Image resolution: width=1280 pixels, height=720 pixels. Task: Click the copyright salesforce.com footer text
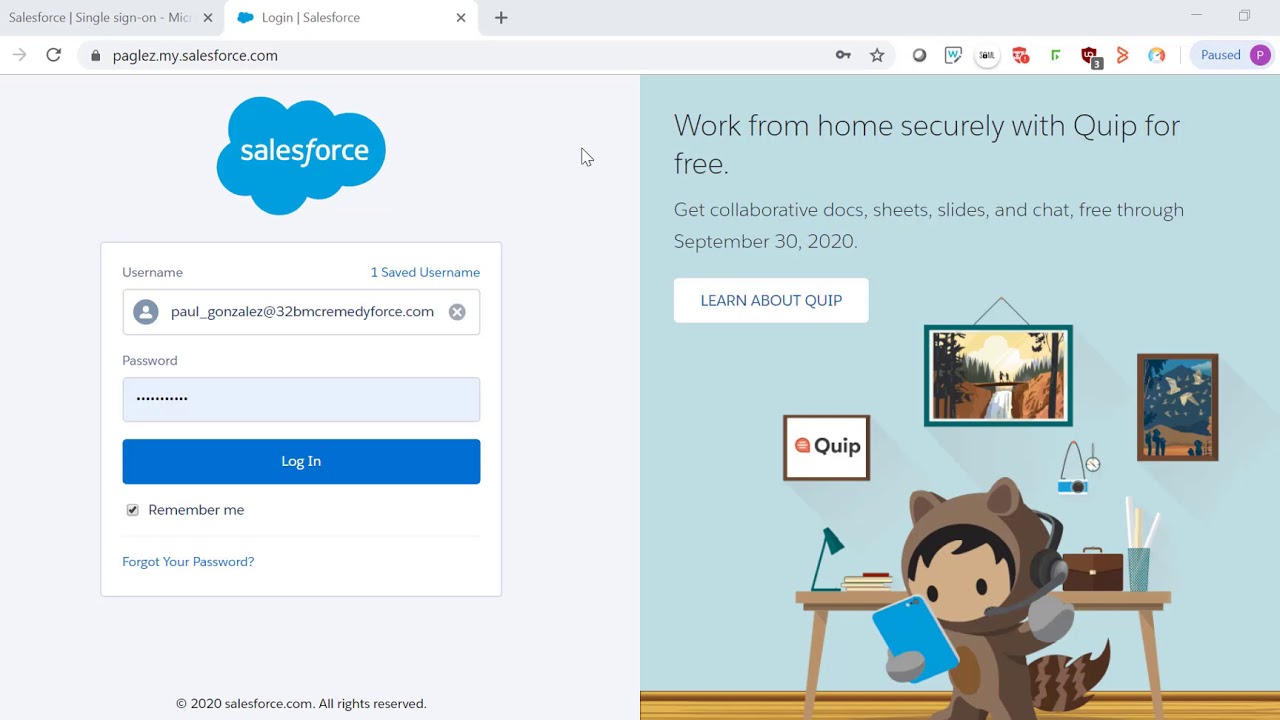[301, 704]
